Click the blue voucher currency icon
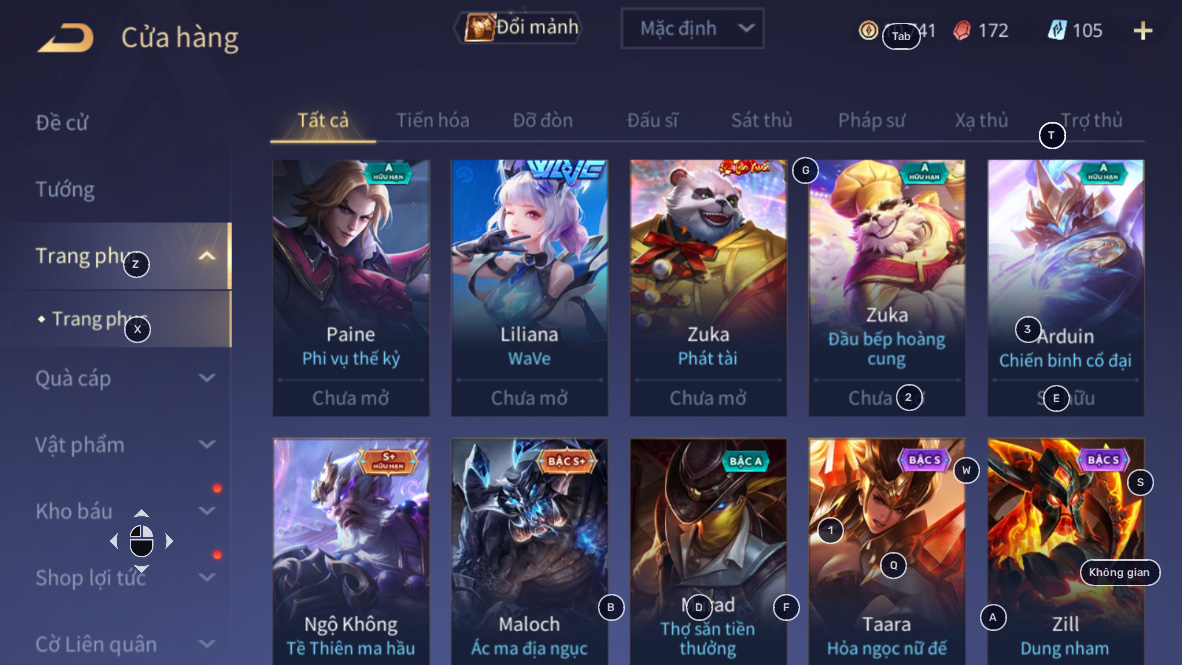This screenshot has width=1182, height=665. click(x=1057, y=30)
